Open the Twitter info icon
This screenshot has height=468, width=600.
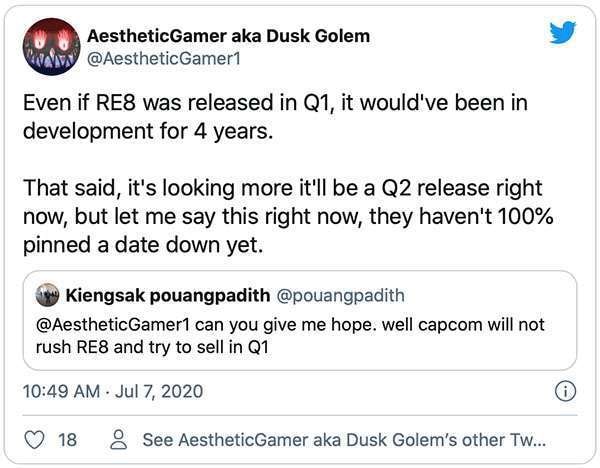tap(564, 391)
